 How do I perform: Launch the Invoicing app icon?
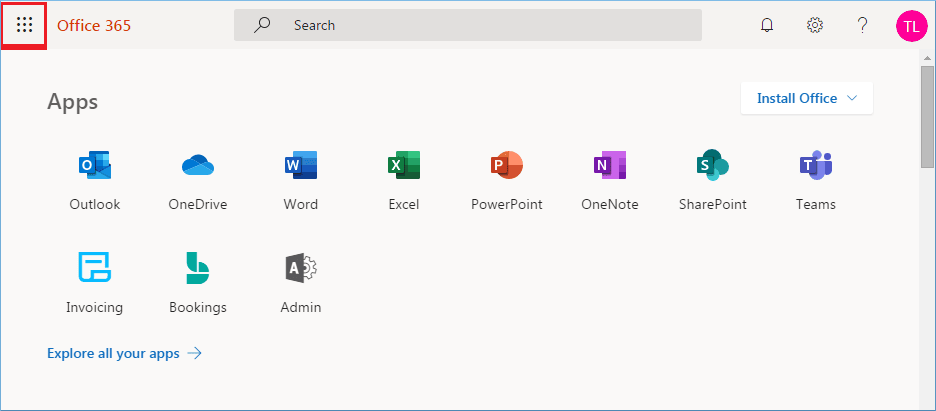tap(95, 267)
